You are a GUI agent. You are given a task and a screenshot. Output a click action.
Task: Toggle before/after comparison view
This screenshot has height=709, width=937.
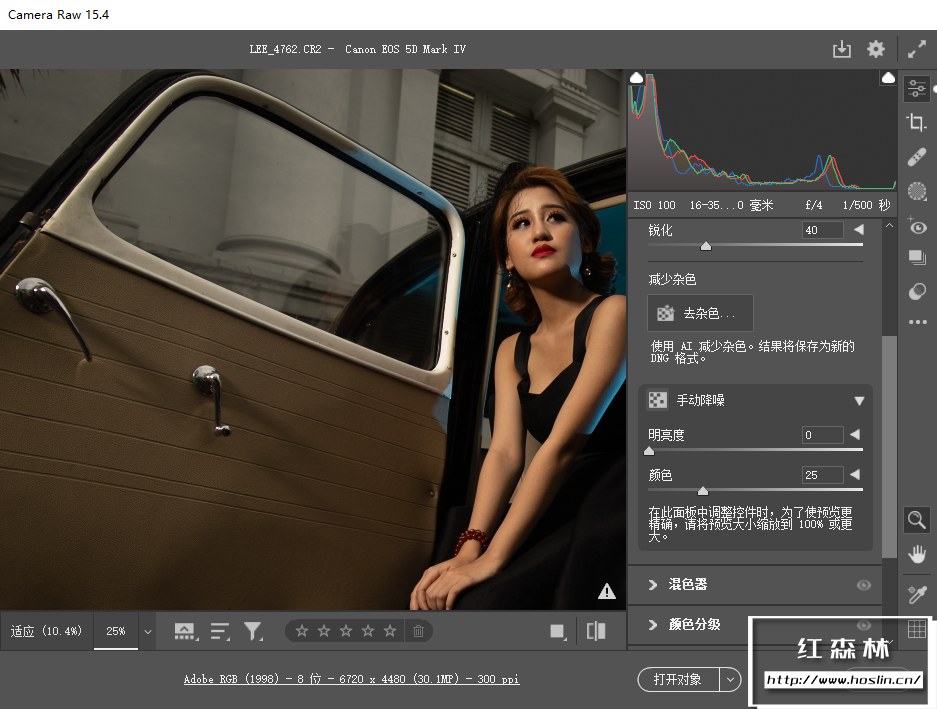596,631
